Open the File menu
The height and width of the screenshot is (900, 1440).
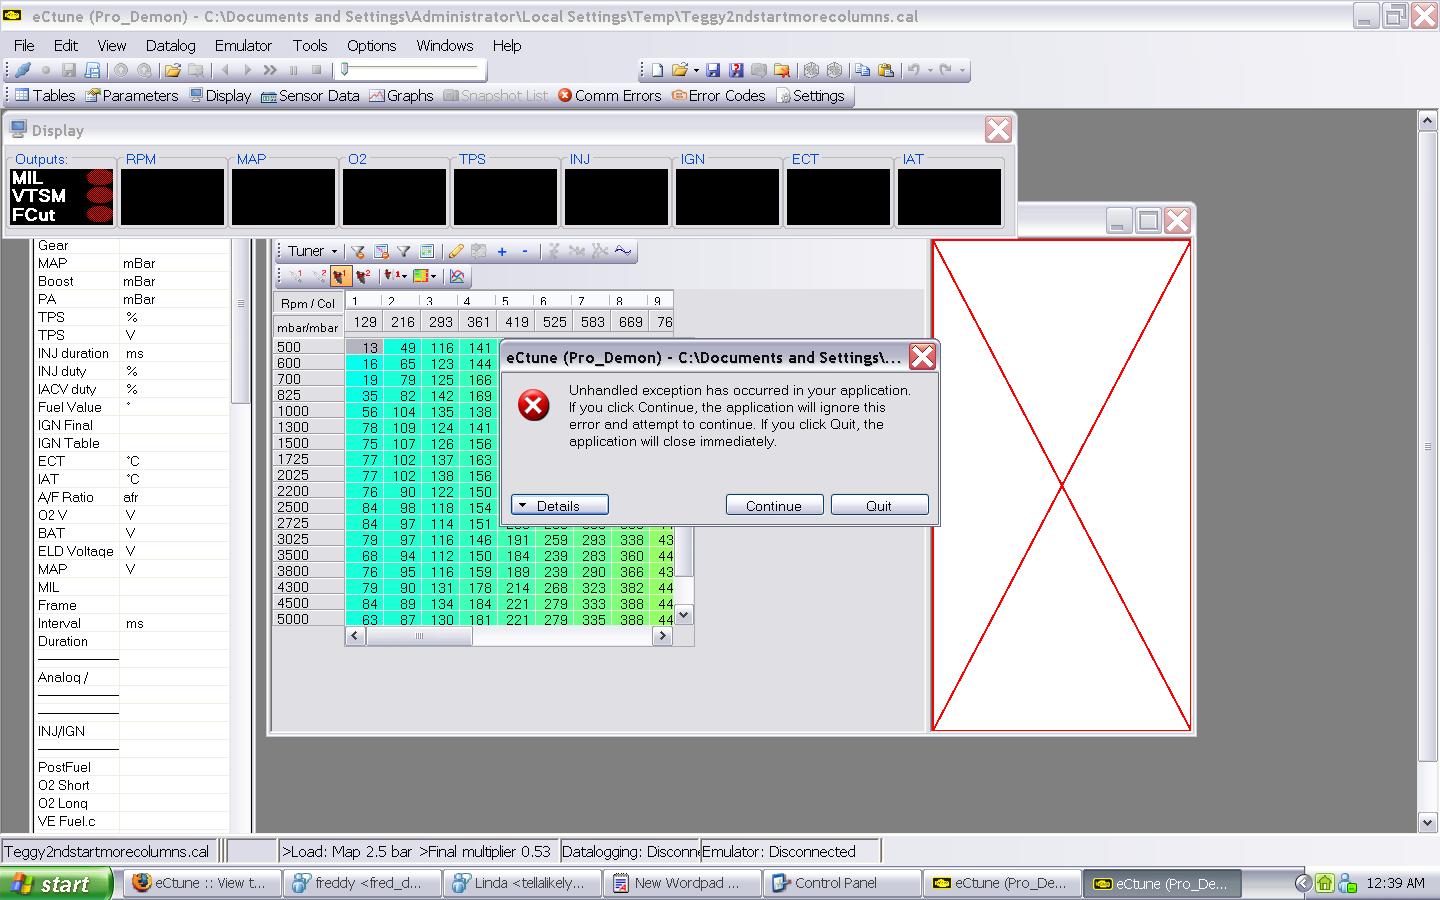(24, 46)
